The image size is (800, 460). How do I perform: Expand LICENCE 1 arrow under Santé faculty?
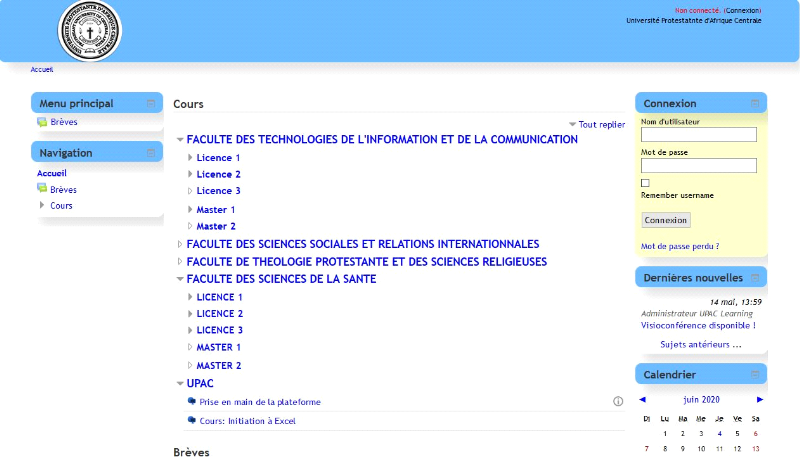190,297
